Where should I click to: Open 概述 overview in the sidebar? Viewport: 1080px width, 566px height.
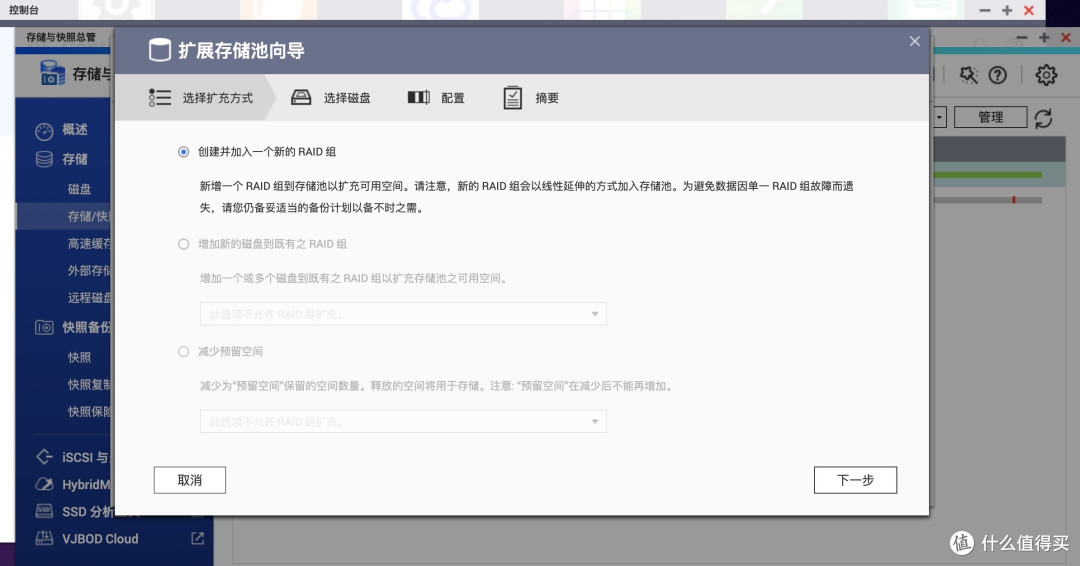[x=74, y=129]
